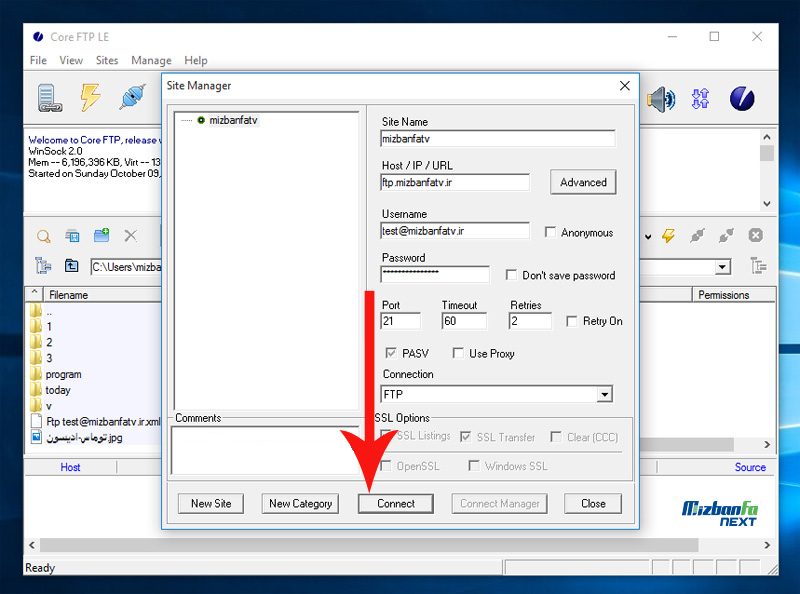This screenshot has height=594, width=800.
Task: Click the Core FTP LE title bar icon
Action: pyautogui.click(x=38, y=37)
